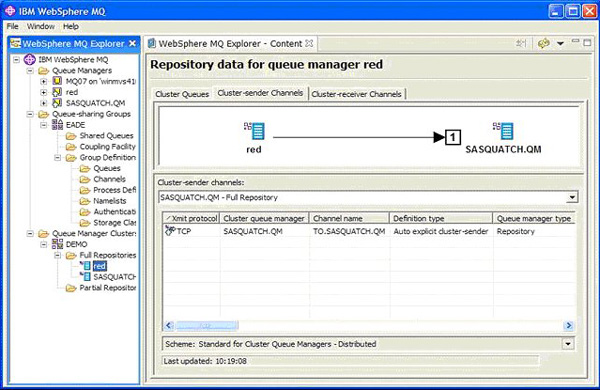600x390 pixels.
Task: Click the Queue Manager Clusters folder icon
Action: [x=43, y=233]
